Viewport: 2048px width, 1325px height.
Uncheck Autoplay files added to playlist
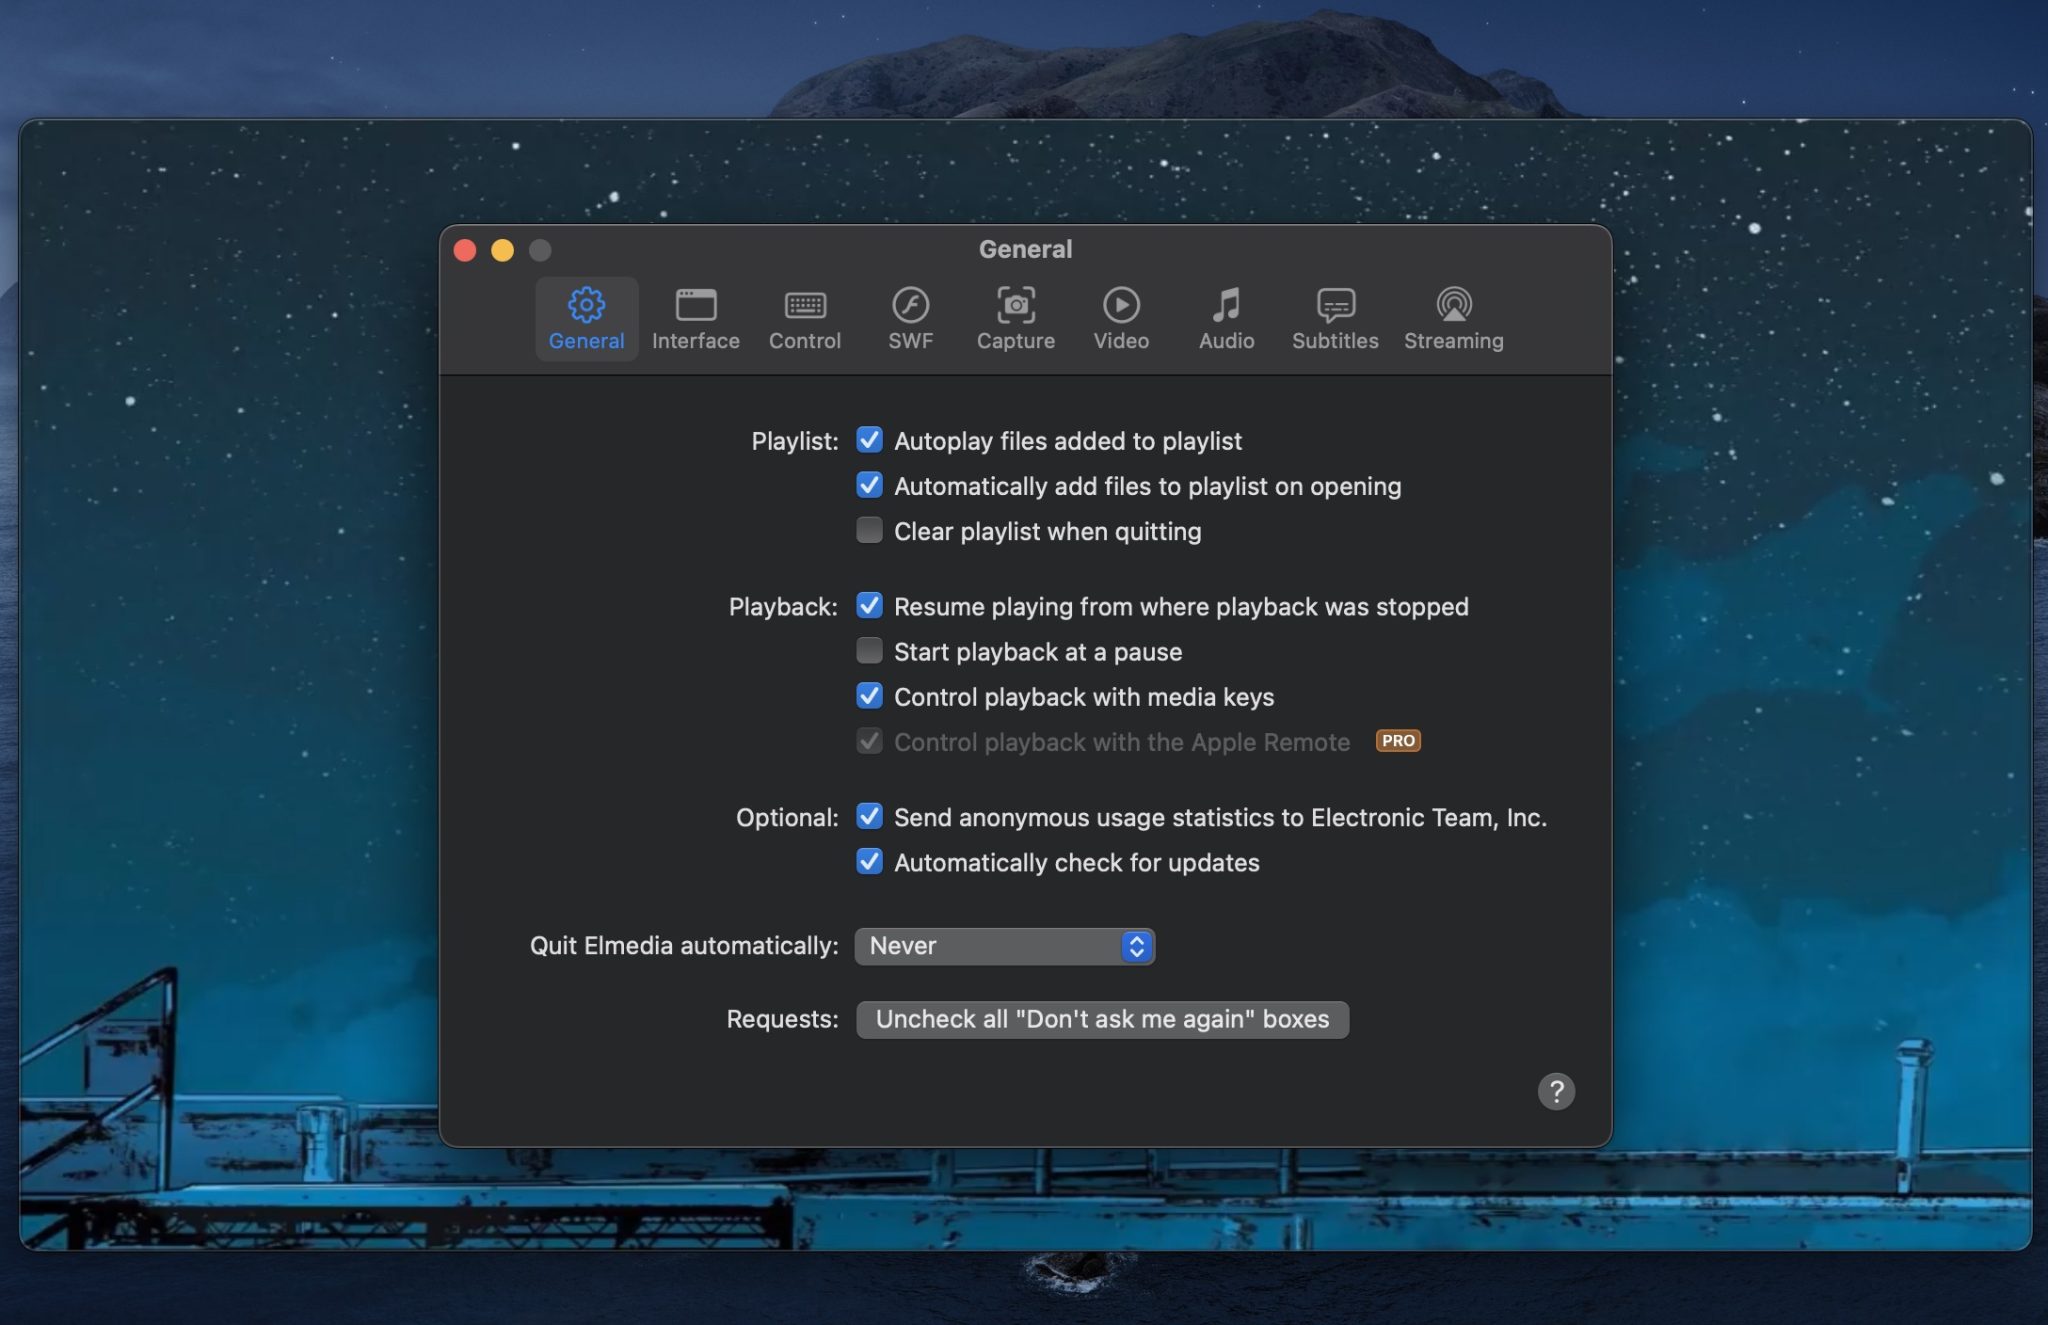[869, 440]
